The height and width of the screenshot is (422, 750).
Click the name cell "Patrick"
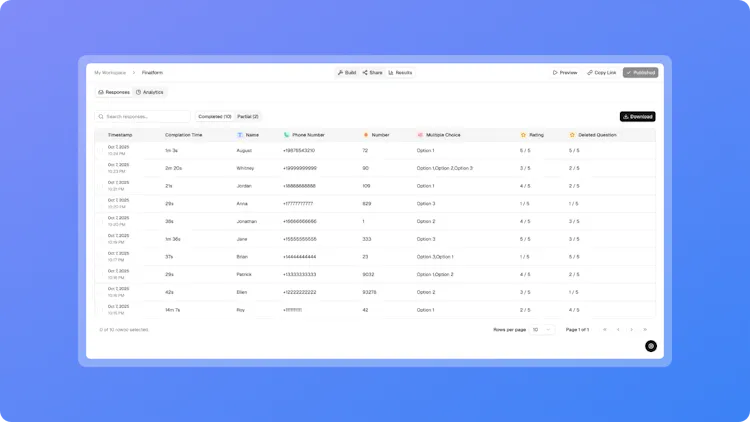(244, 275)
